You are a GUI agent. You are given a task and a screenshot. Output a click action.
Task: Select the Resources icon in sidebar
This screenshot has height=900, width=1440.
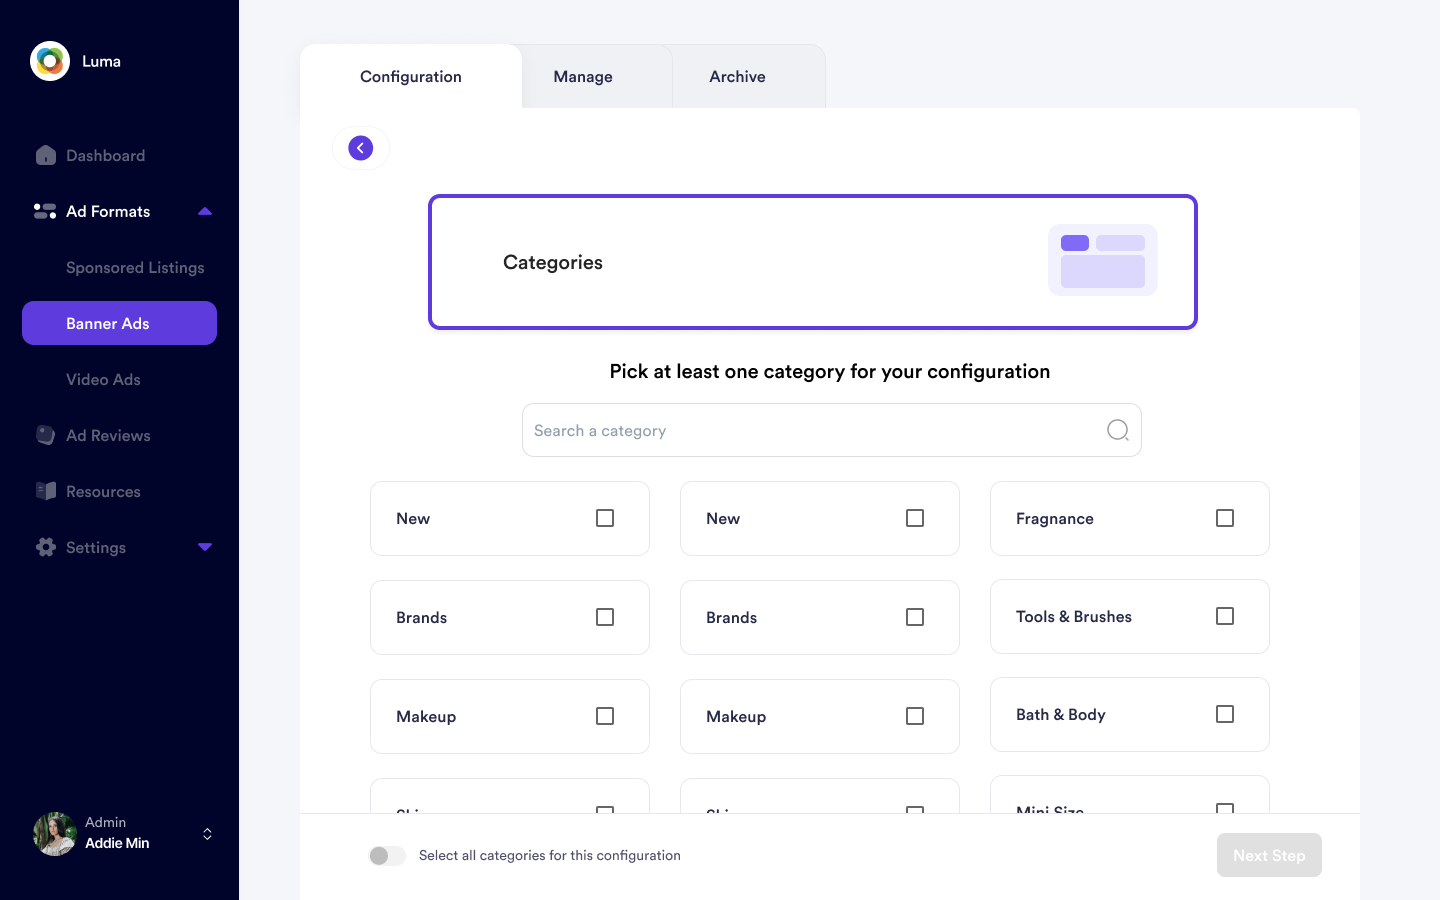pyautogui.click(x=45, y=491)
